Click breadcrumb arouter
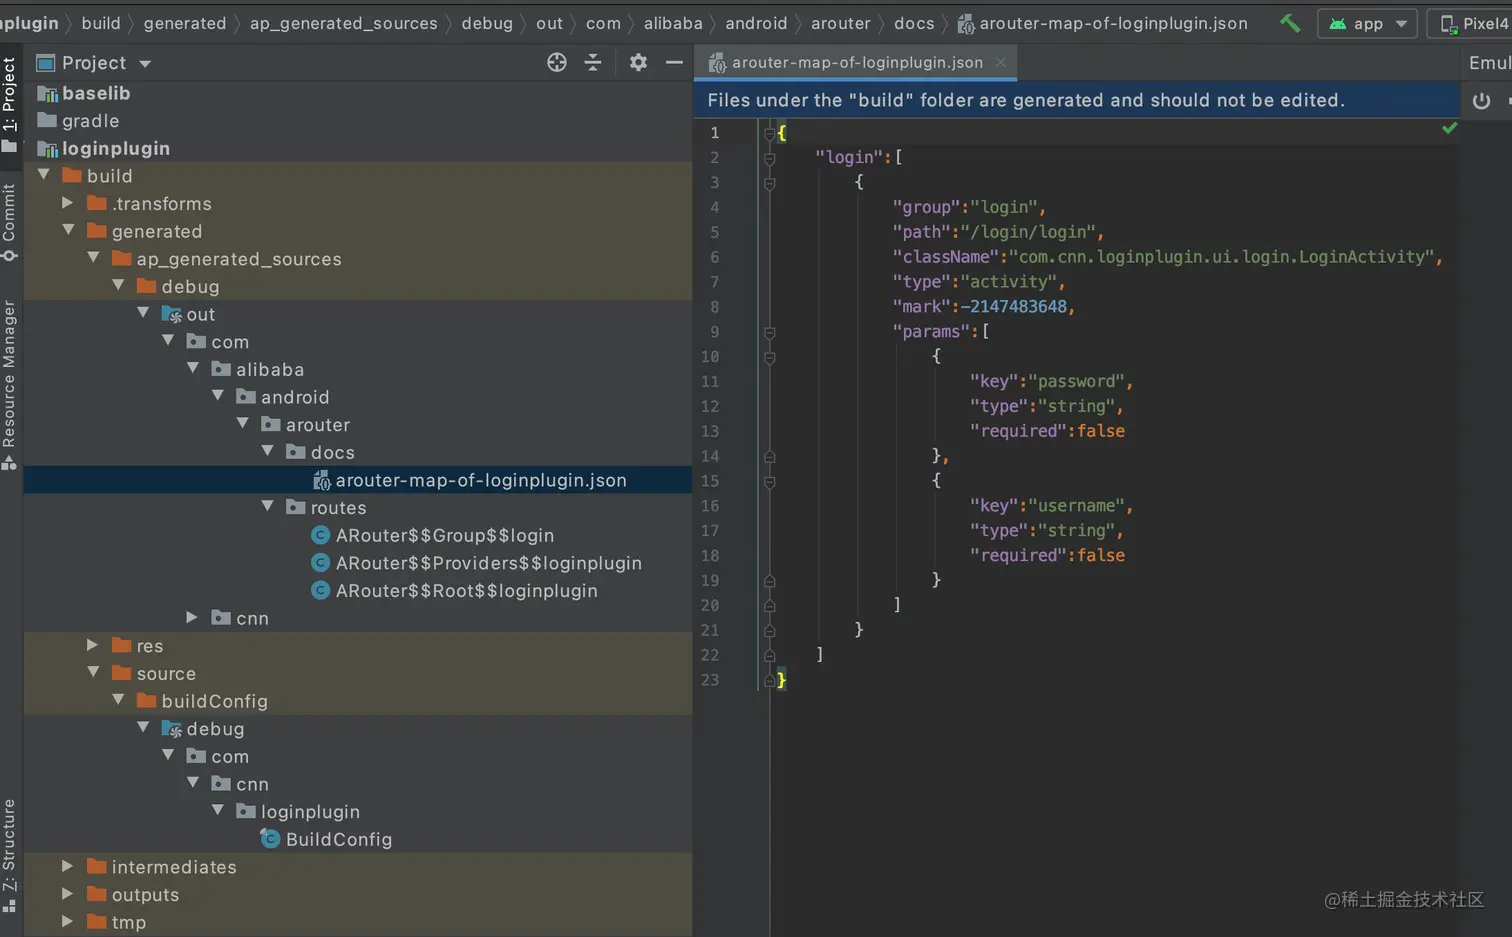Viewport: 1512px width, 937px height. pos(841,23)
